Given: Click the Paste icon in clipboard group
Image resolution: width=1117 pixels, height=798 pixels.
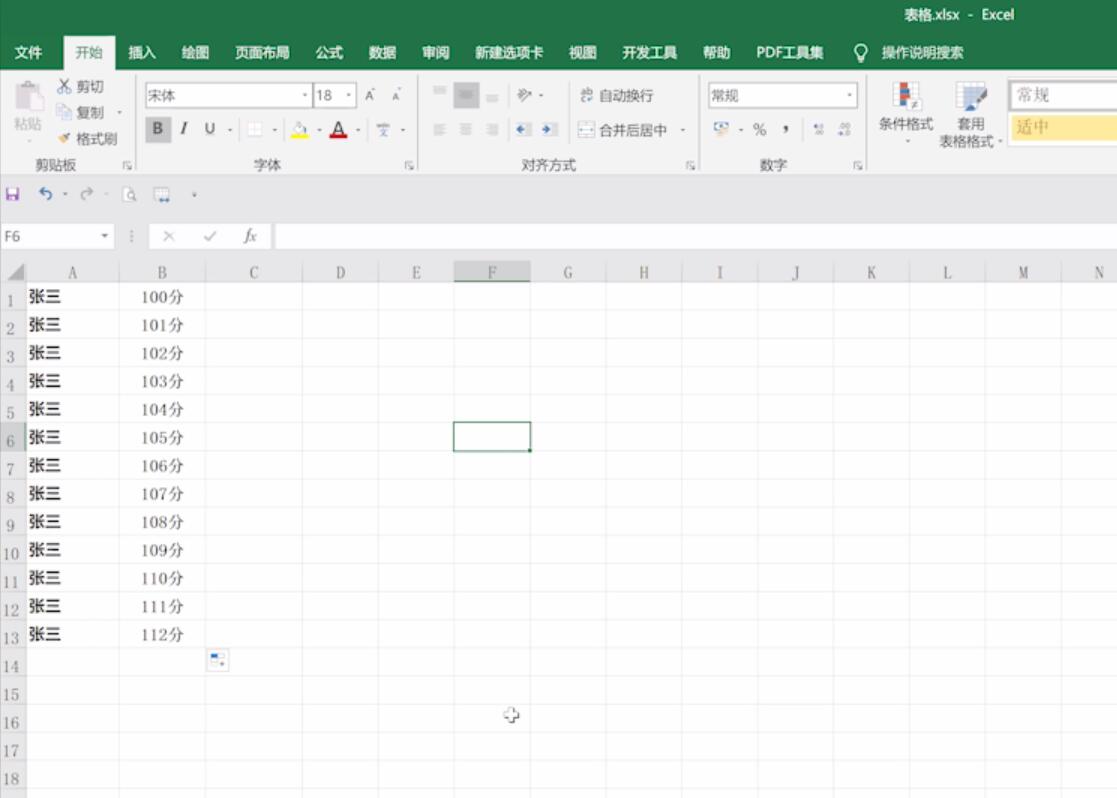Looking at the screenshot, I should [x=28, y=97].
